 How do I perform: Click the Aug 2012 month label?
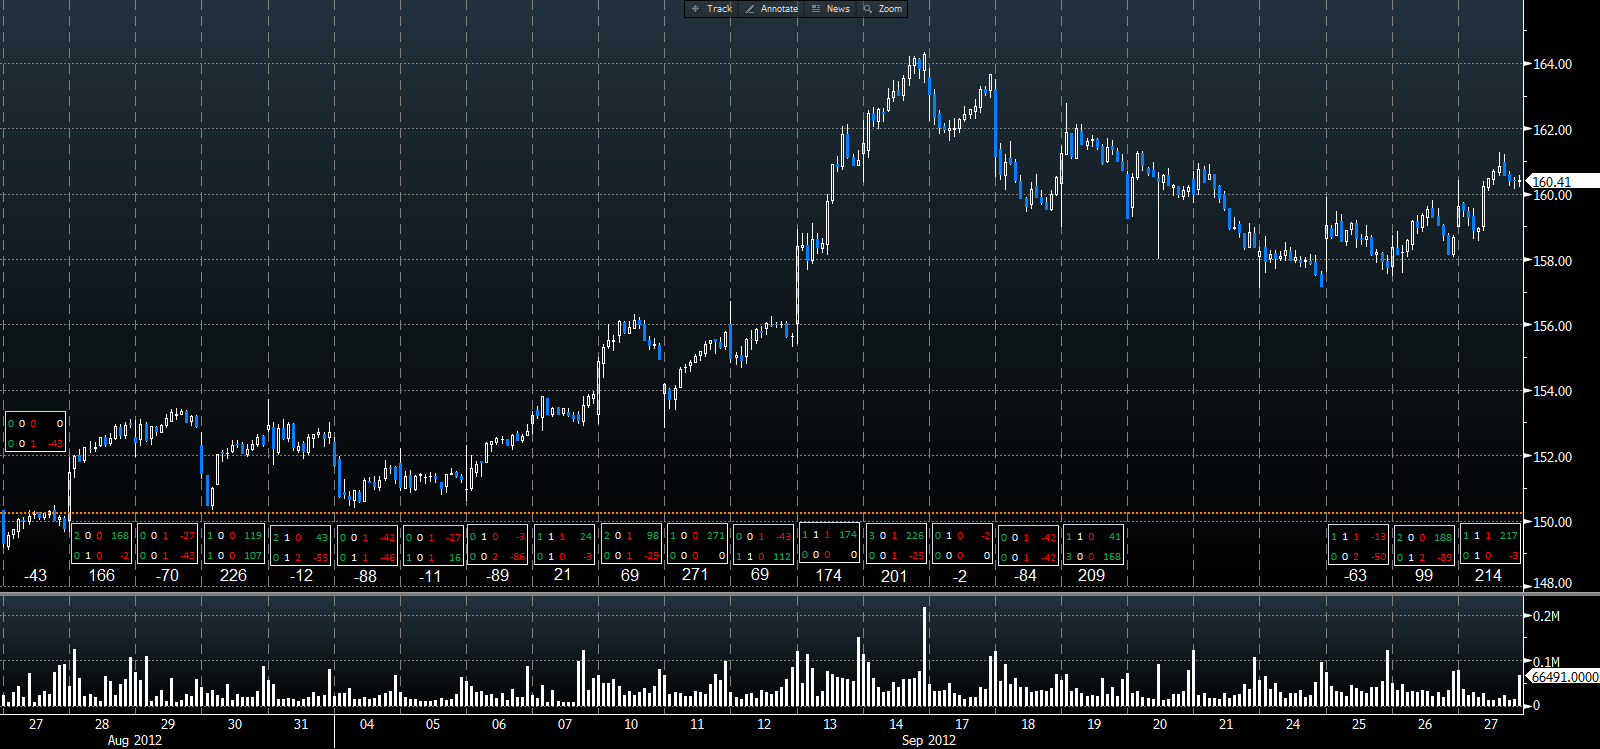pos(134,741)
